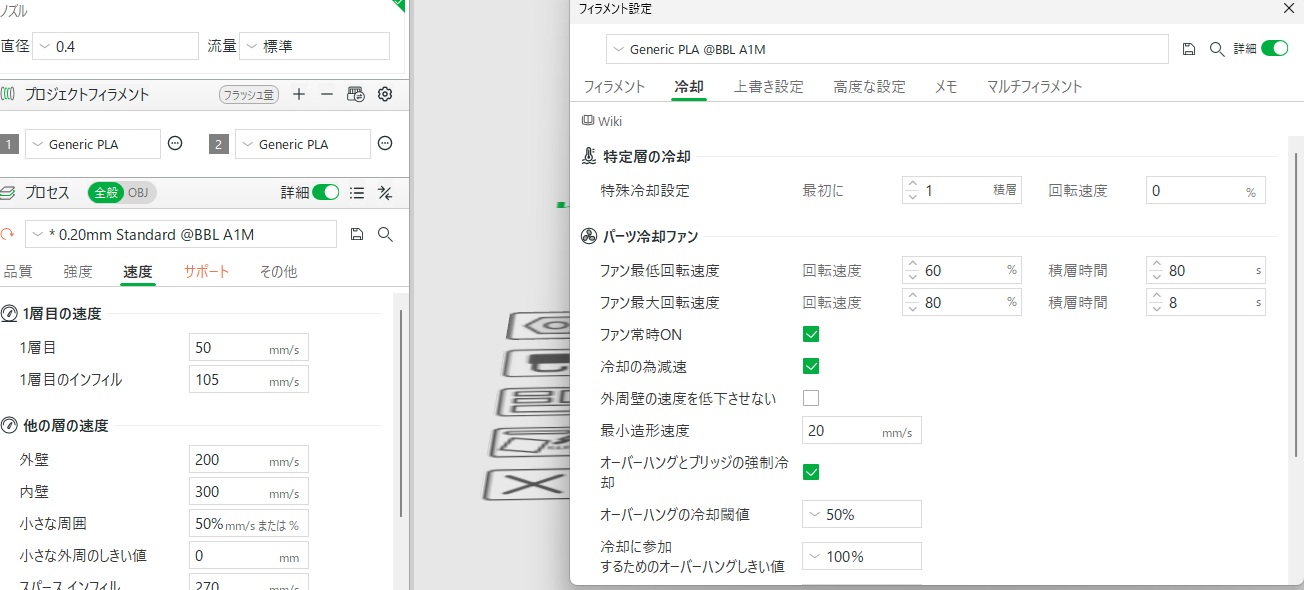Open the nozzle 直径 0.4 dropdown
This screenshot has height=590, width=1304.
click(x=116, y=46)
